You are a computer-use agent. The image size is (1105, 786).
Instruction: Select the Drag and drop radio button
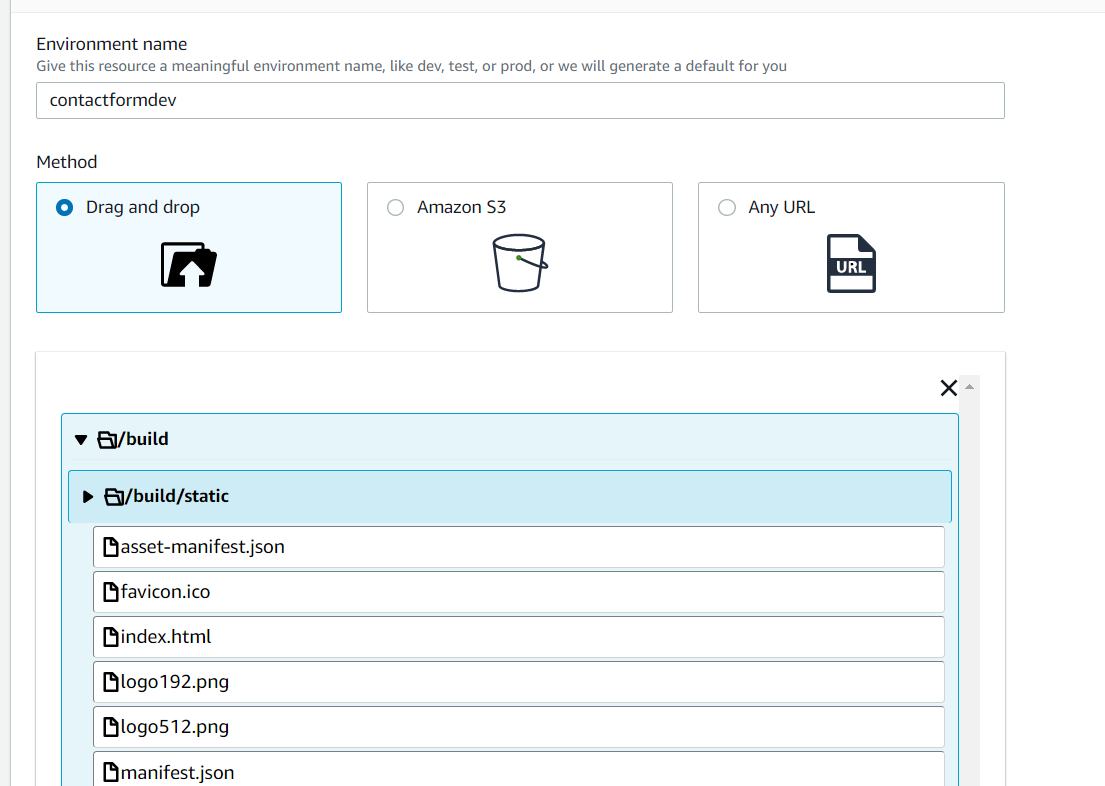64,207
